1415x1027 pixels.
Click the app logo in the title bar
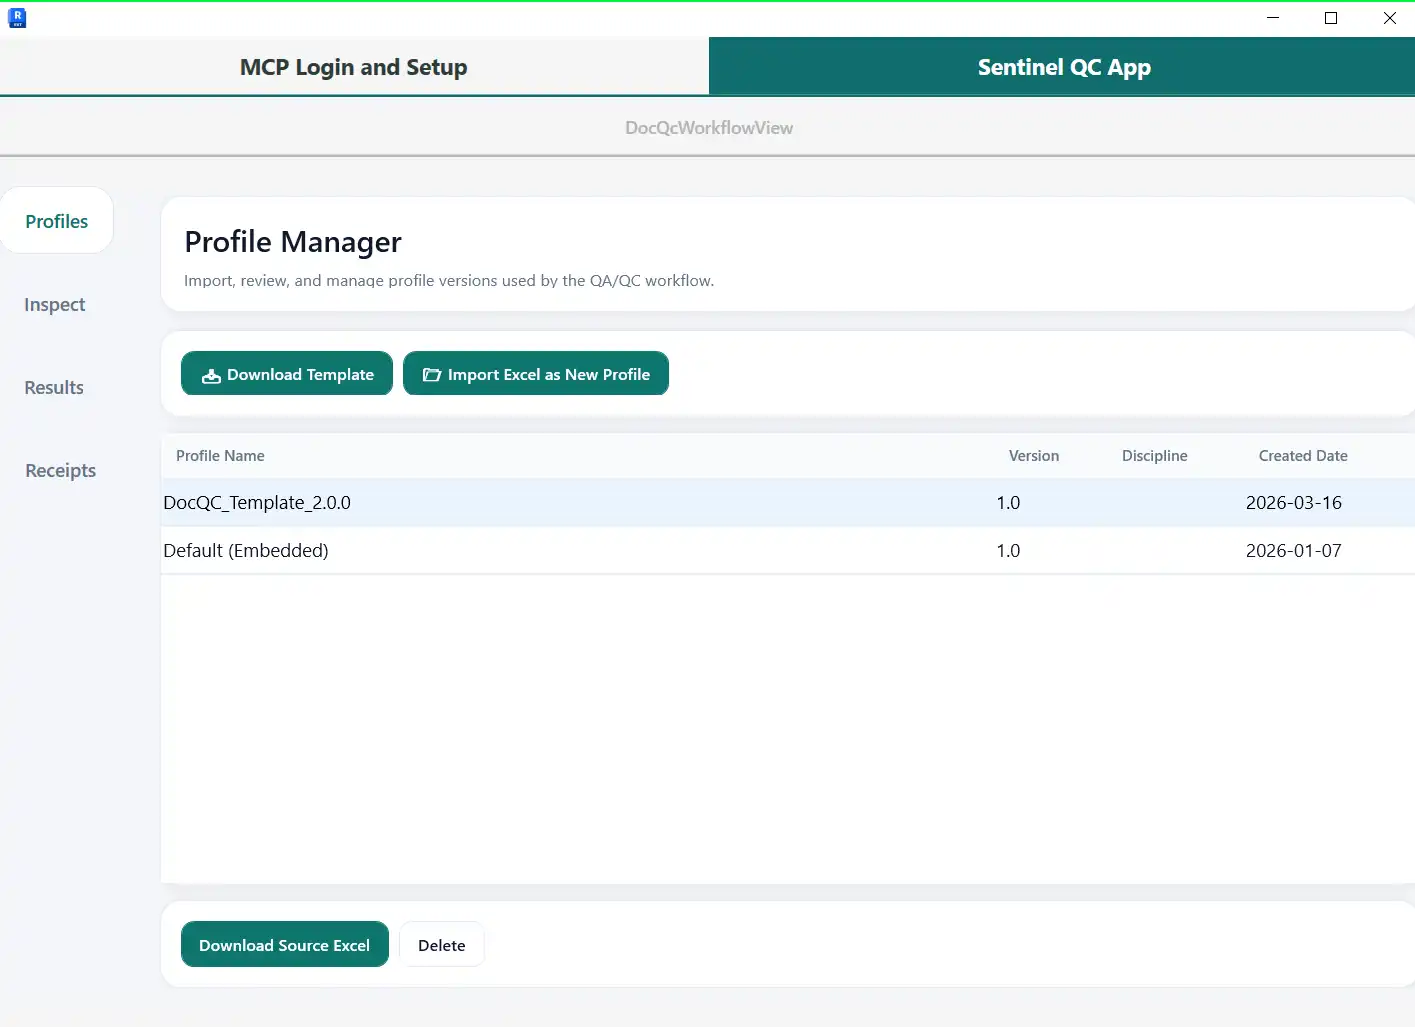click(x=17, y=18)
